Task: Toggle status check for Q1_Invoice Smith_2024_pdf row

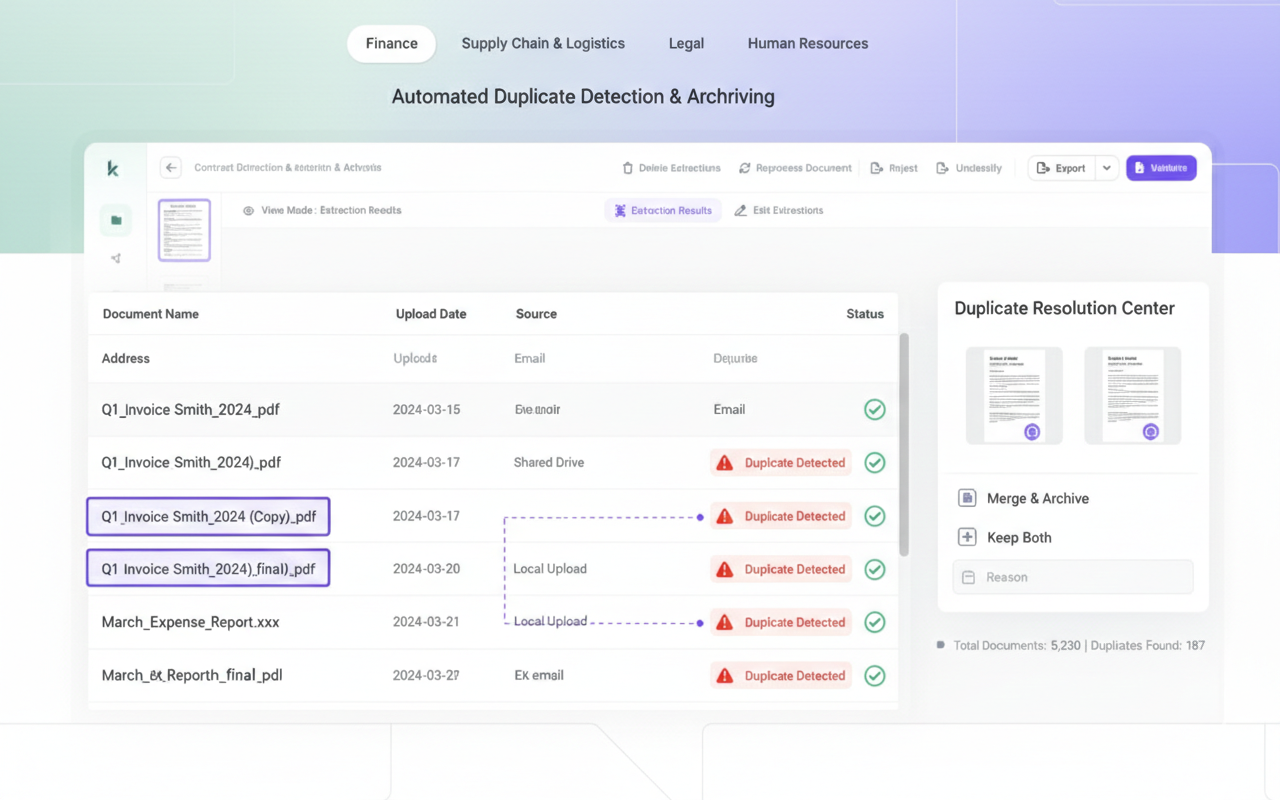Action: (x=875, y=409)
